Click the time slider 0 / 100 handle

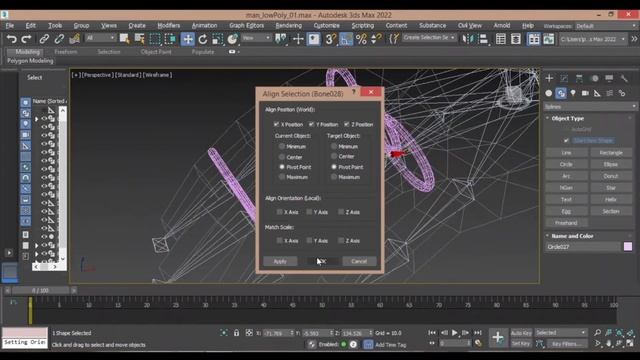[40, 290]
